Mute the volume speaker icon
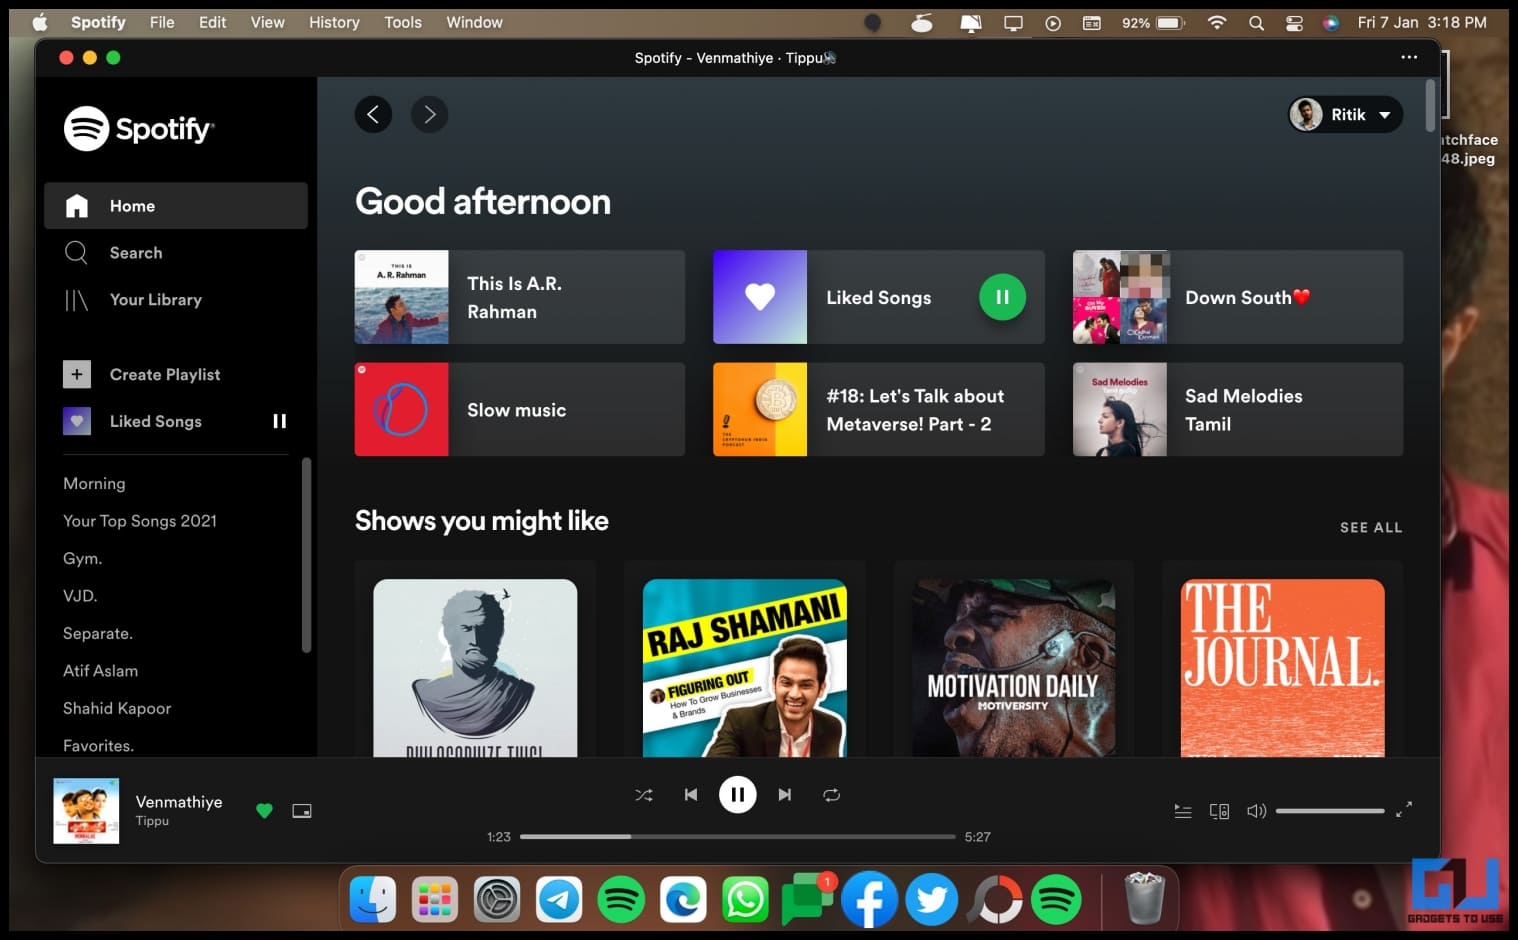1518x940 pixels. [1256, 811]
